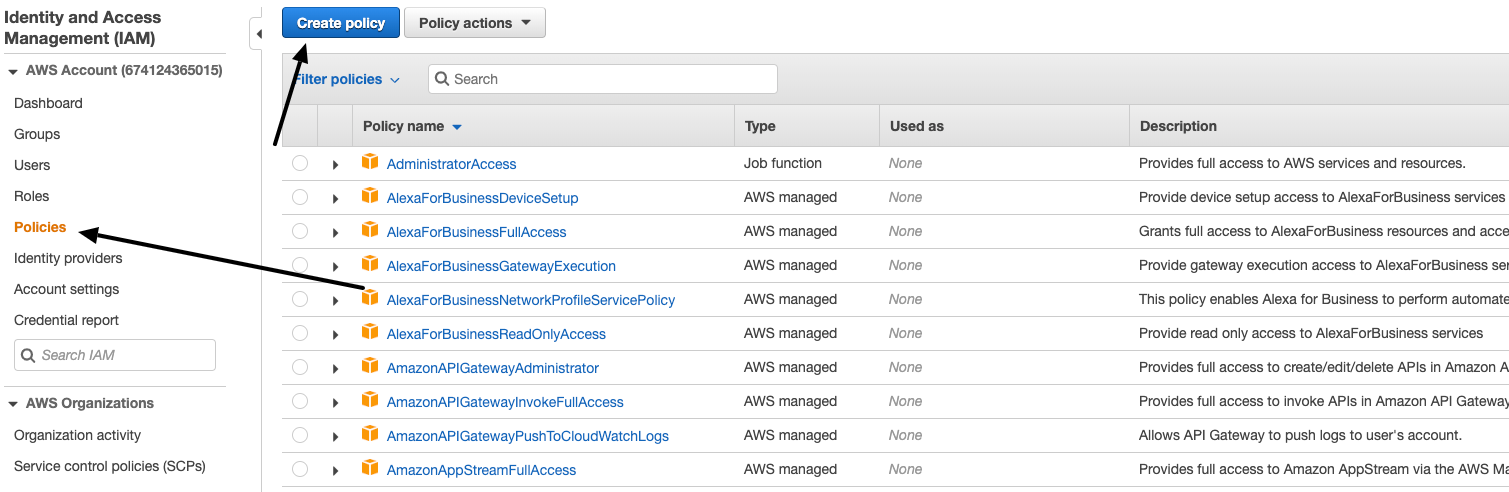Expand the AlexaForBusinessReadOnlyAccess row details
Image resolution: width=1509 pixels, height=492 pixels.
click(335, 335)
